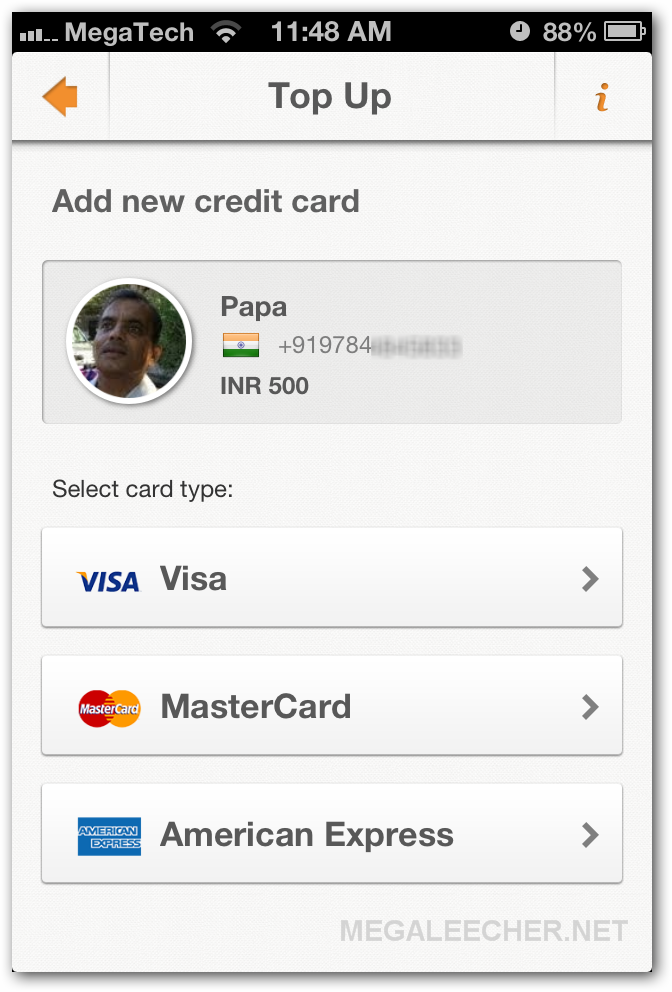Select MasterCard as card type
This screenshot has height=992, width=672.
pyautogui.click(x=332, y=705)
